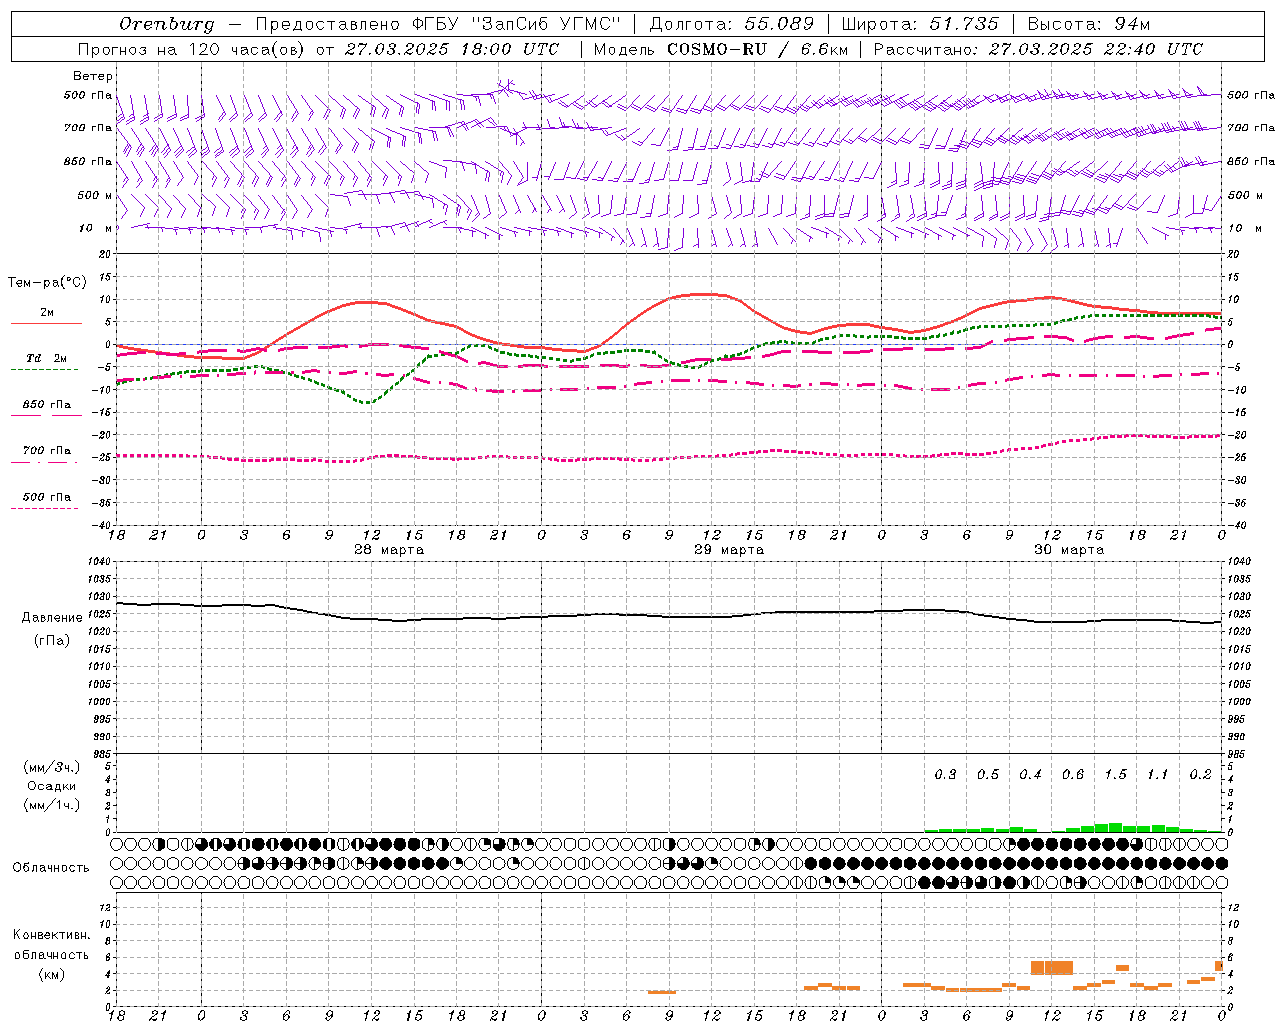
Task: Click the Давление panel label
Action: pos(52,618)
